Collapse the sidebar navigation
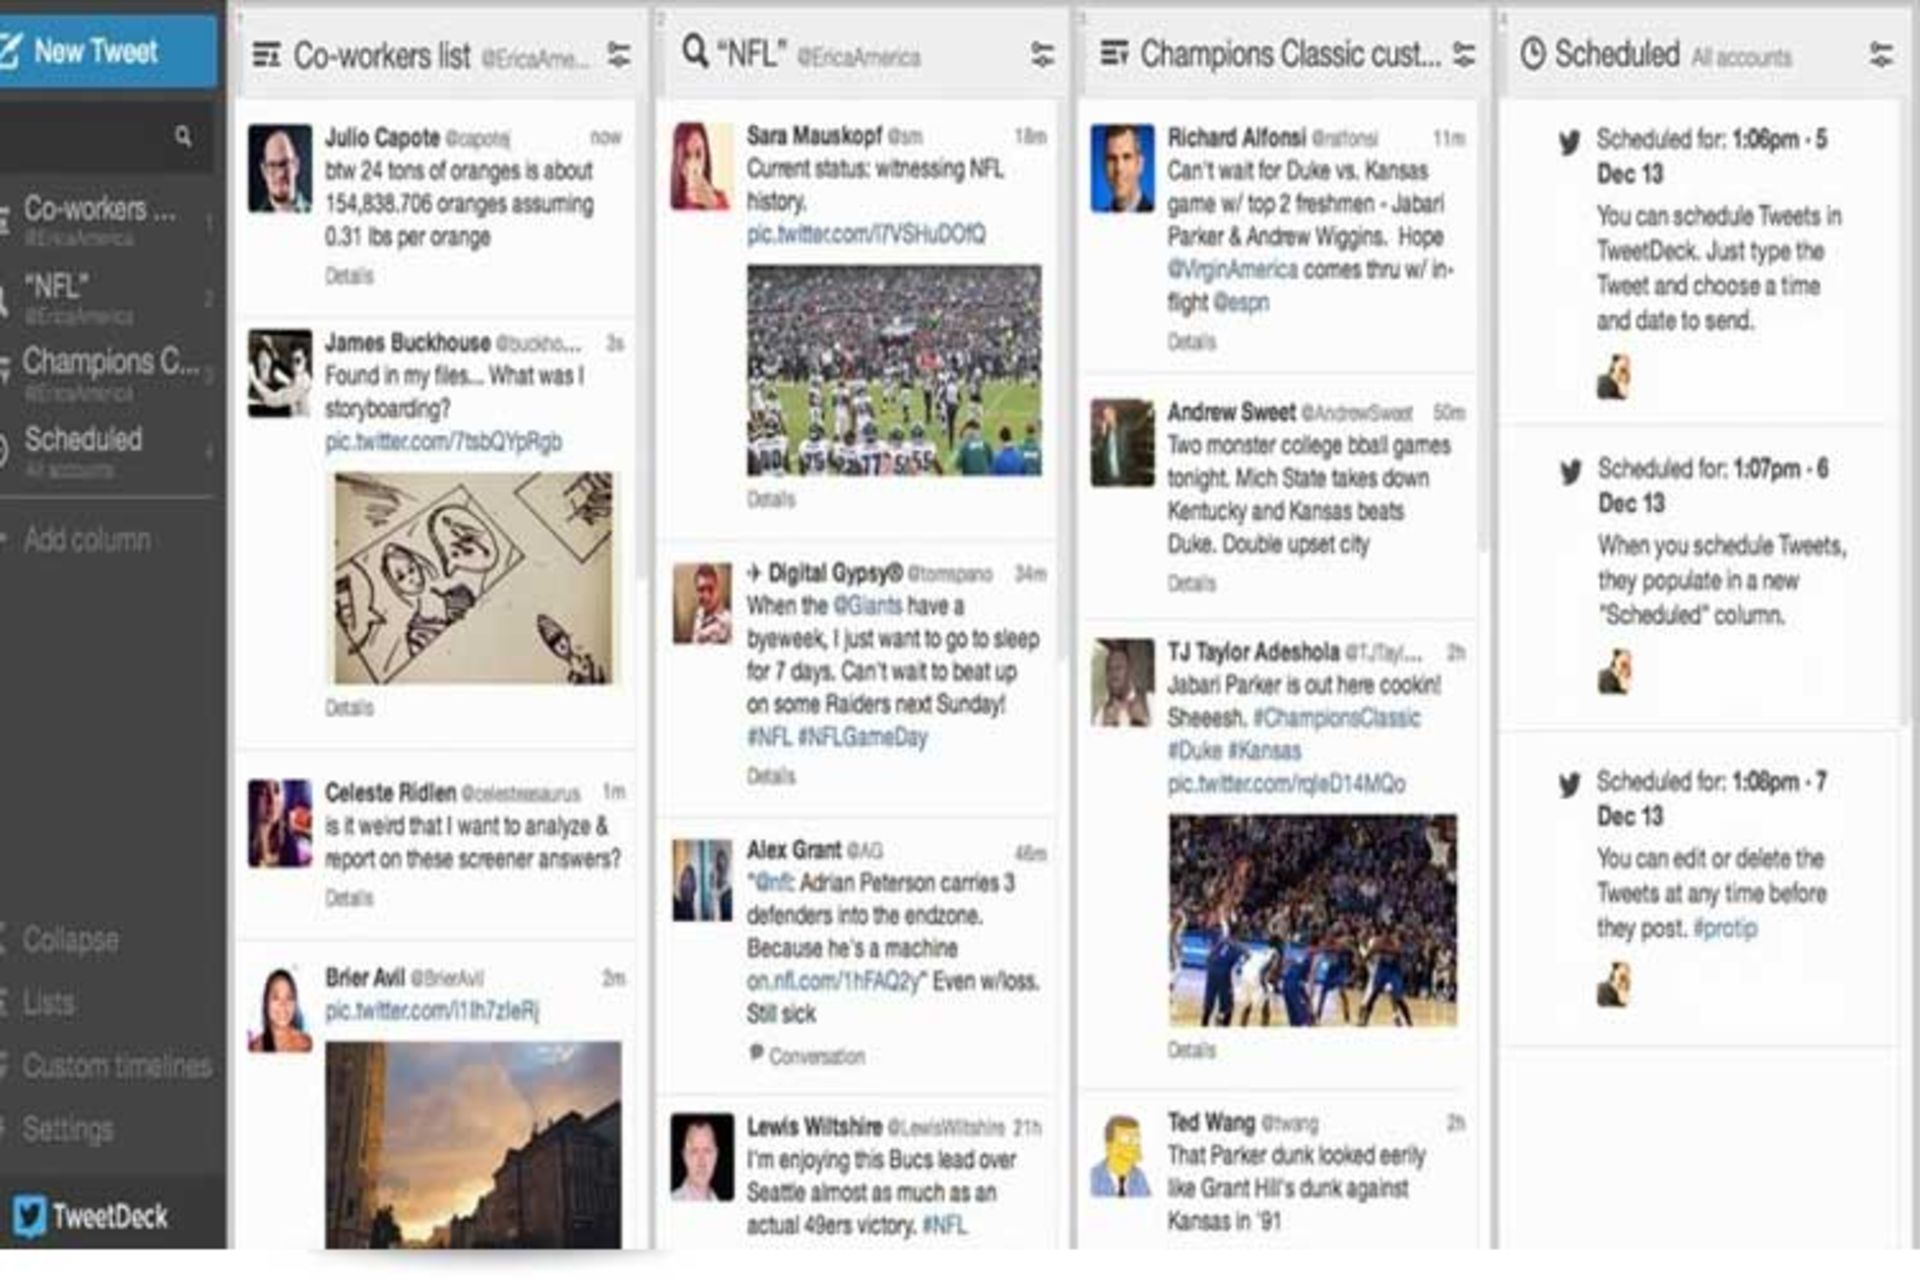Viewport: 1920px width, 1280px height. 68,940
